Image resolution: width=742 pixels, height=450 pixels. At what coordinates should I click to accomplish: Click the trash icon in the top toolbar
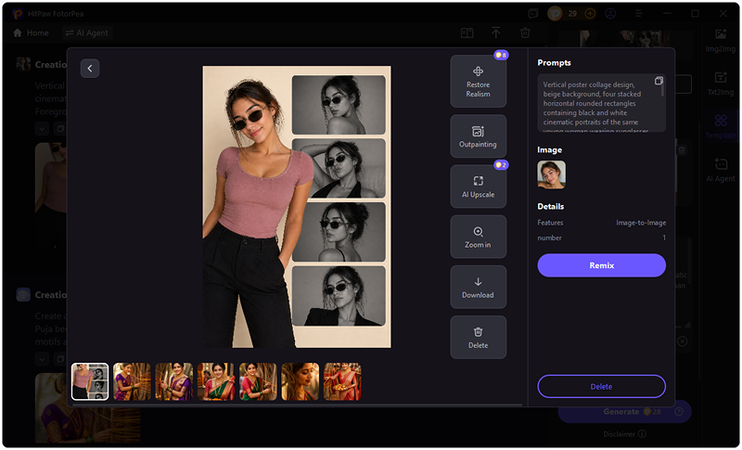[525, 33]
